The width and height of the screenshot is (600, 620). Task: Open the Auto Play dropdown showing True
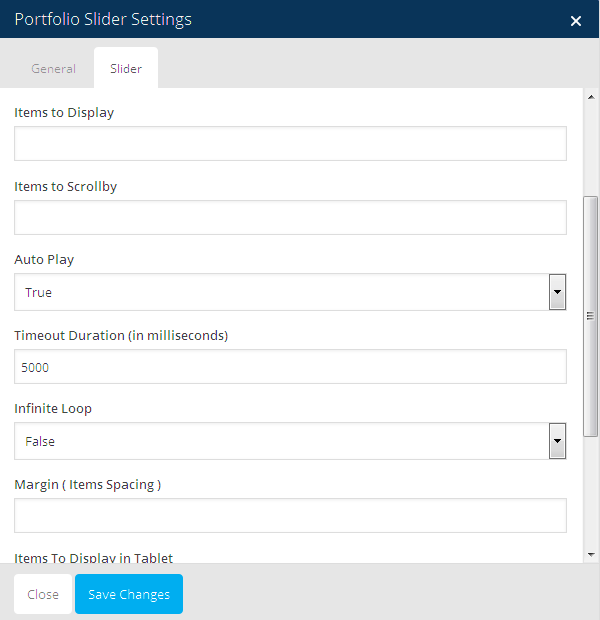pyautogui.click(x=281, y=293)
